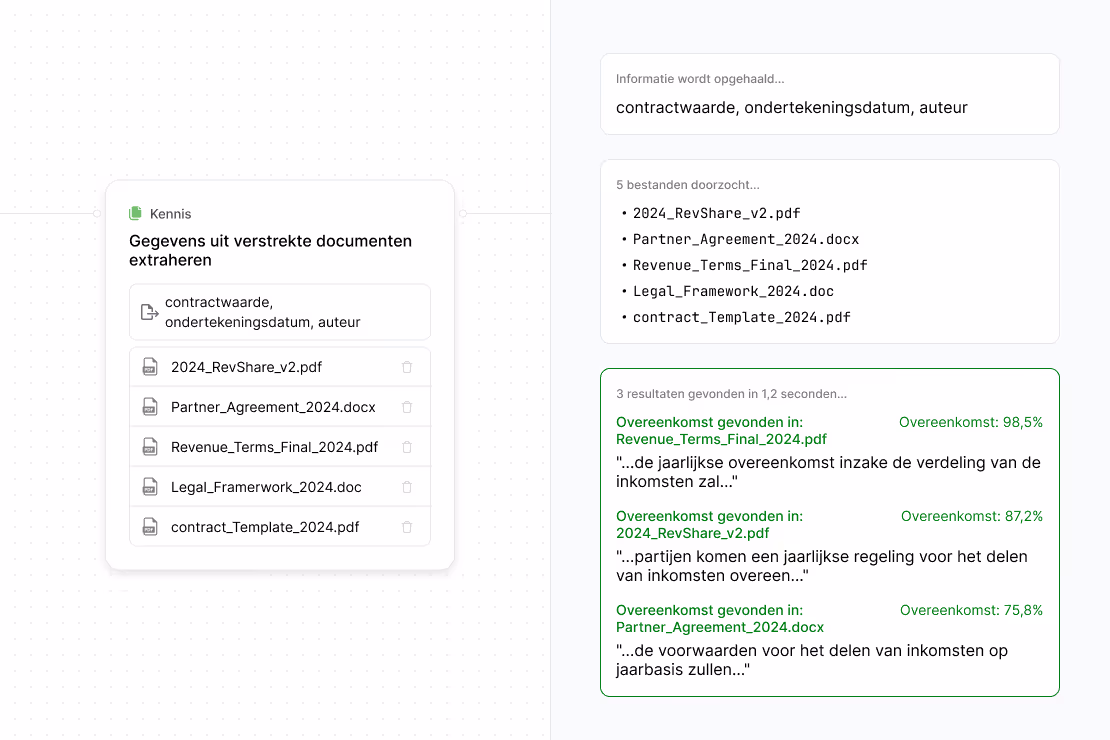
Task: Click the connector port on the node's right edge
Action: pos(461,213)
